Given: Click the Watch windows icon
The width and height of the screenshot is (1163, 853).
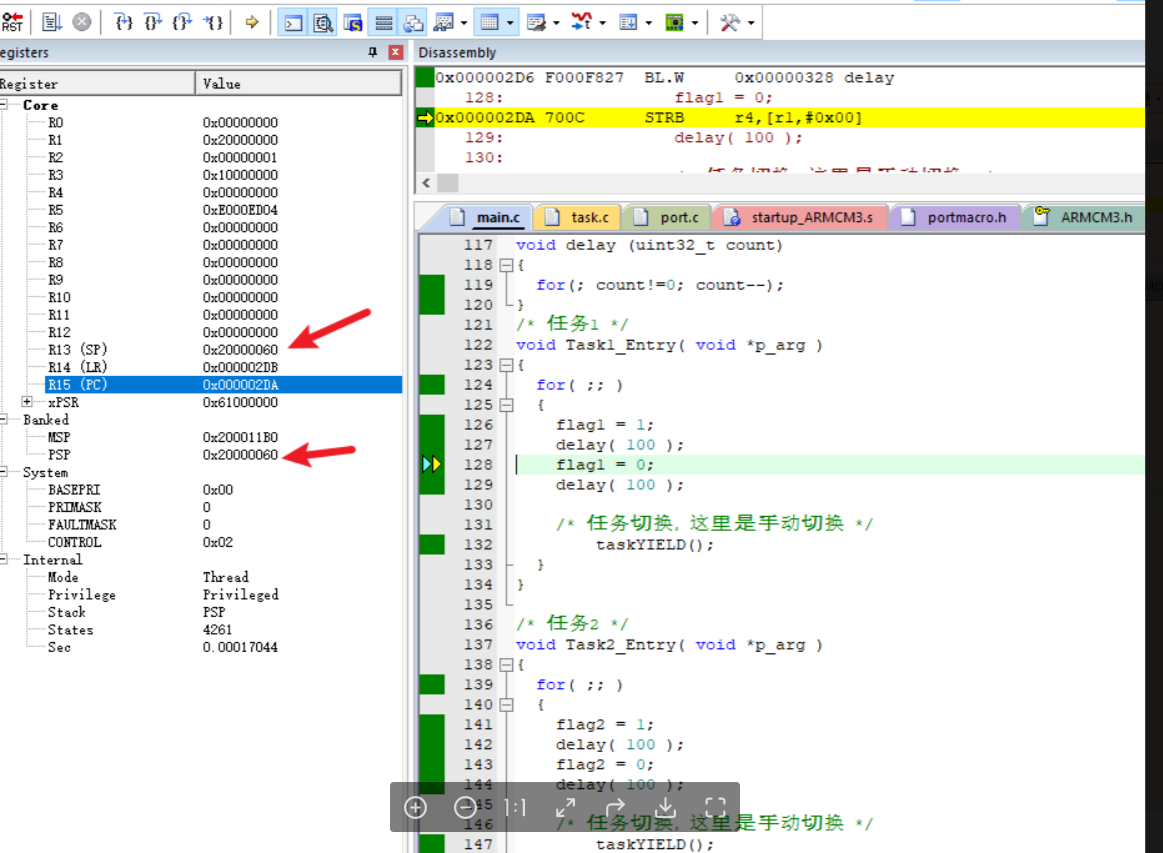Looking at the screenshot, I should pyautogui.click(x=444, y=23).
